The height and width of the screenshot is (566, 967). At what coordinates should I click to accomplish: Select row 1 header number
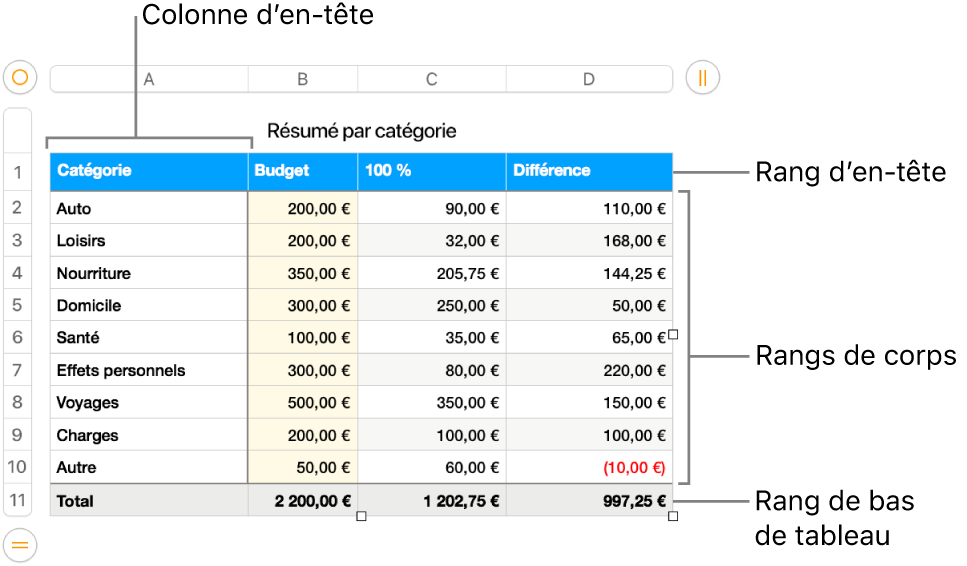18,173
